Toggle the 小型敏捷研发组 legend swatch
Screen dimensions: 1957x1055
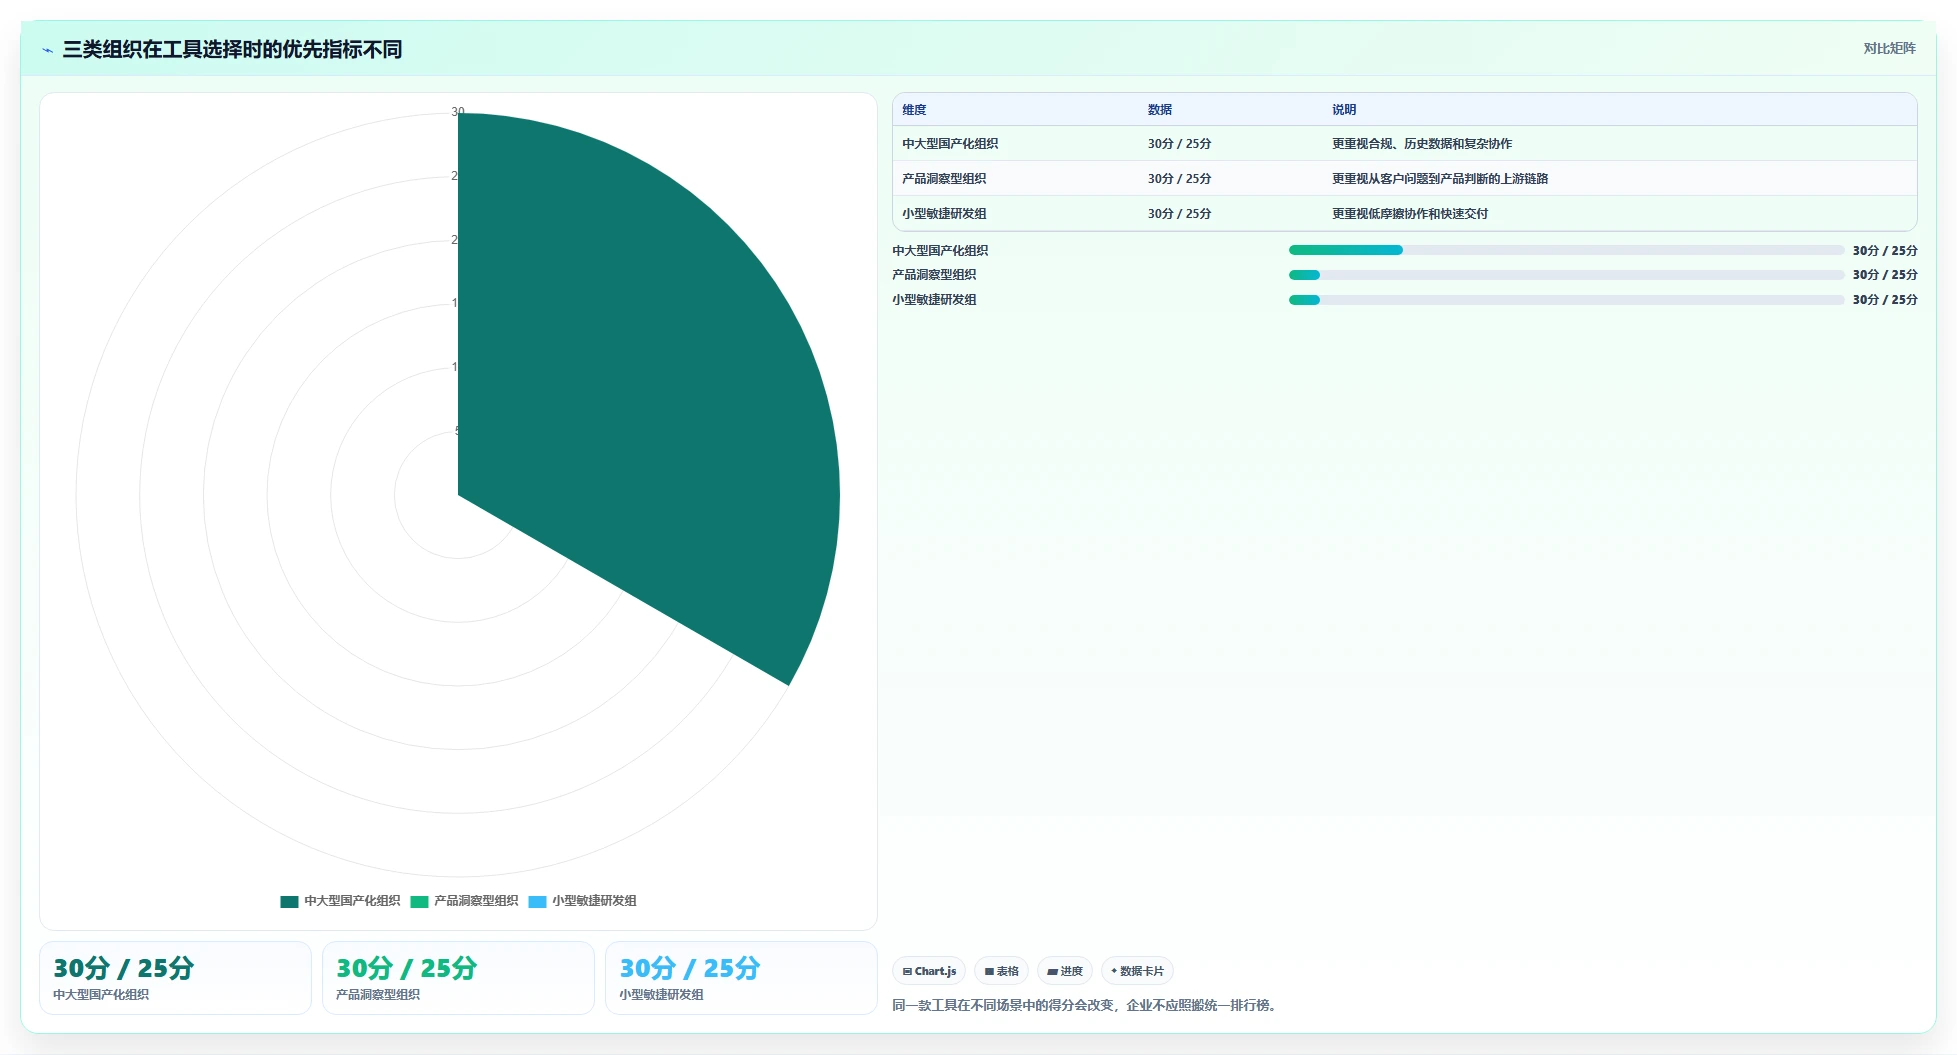[x=537, y=901]
